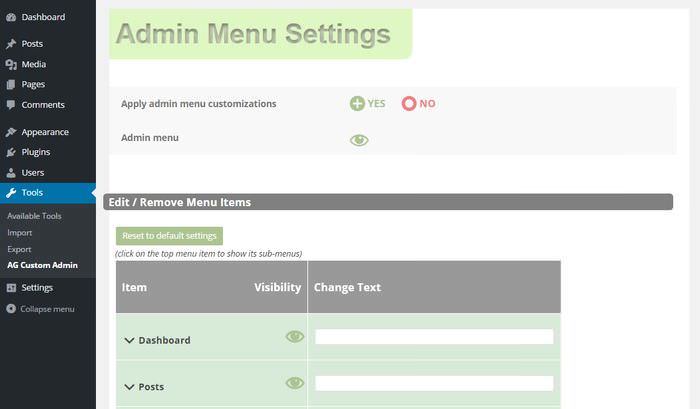
Task: Select NO for applying admin menu customizations
Action: pyautogui.click(x=418, y=104)
